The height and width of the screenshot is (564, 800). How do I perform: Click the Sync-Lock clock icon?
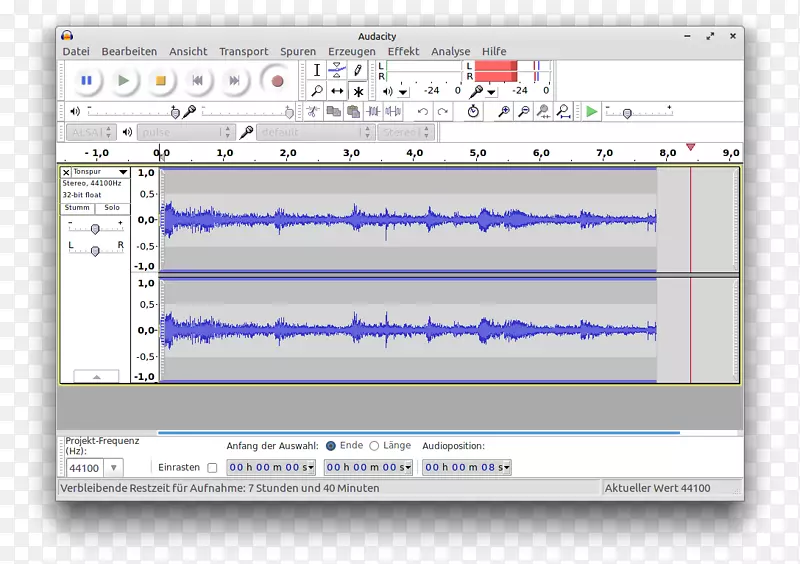pyautogui.click(x=473, y=111)
